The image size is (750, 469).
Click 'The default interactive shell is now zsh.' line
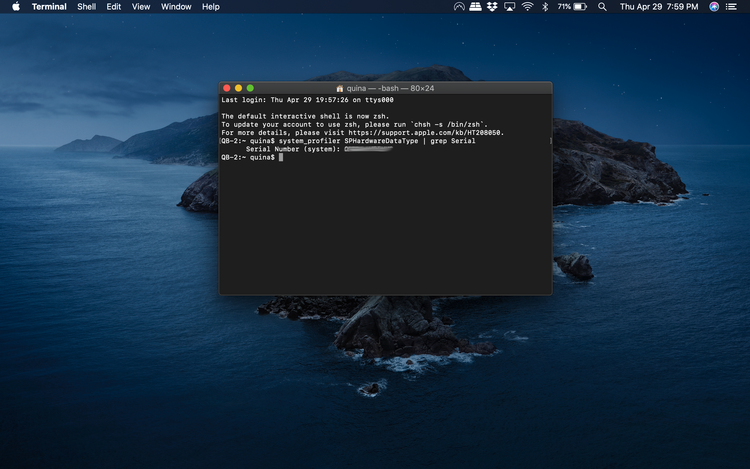(305, 116)
